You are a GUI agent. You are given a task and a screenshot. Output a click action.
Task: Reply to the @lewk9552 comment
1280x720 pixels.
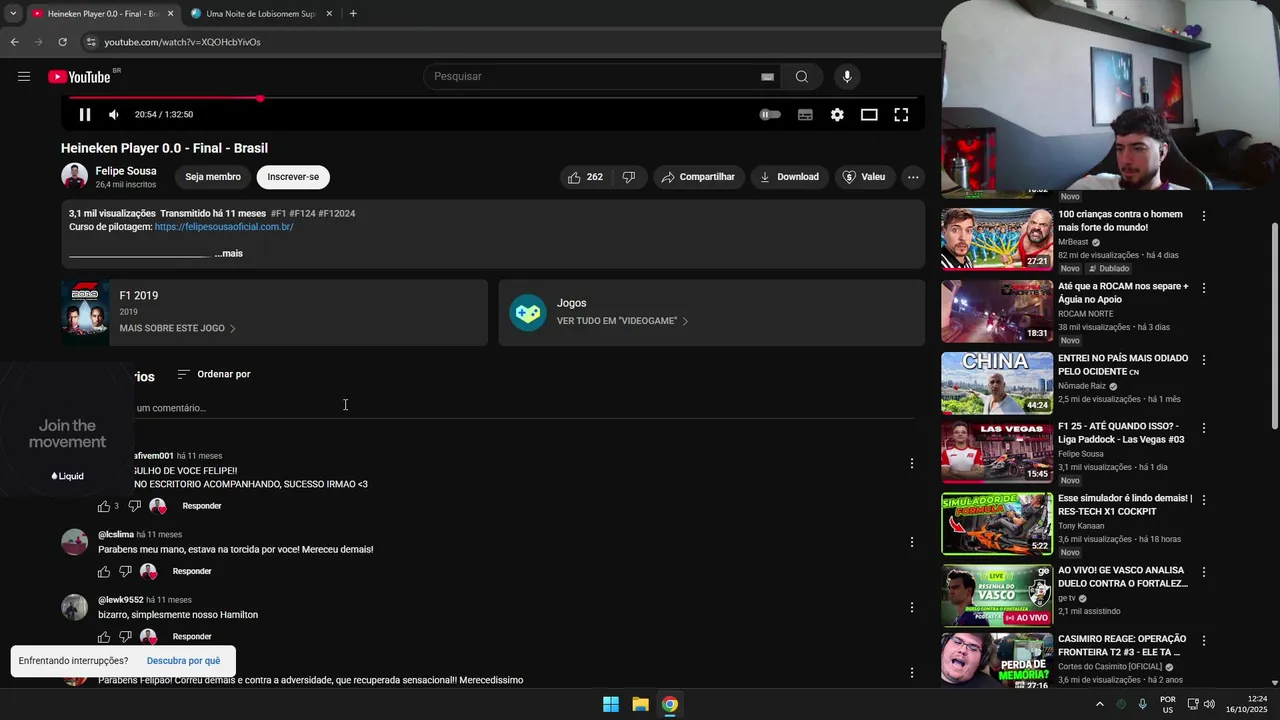192,637
